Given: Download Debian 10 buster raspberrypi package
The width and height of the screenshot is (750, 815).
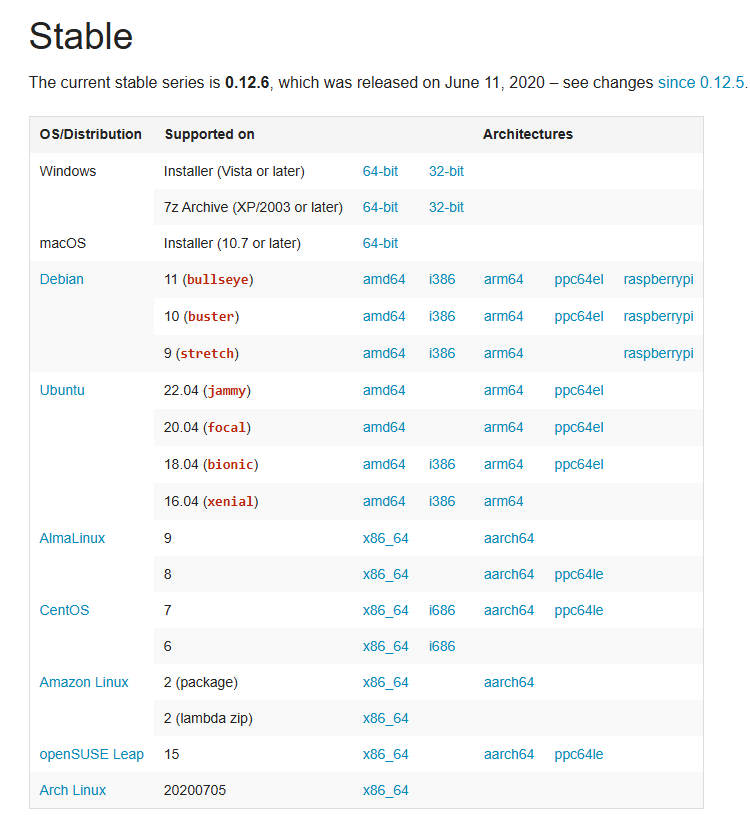Looking at the screenshot, I should click(x=658, y=317).
